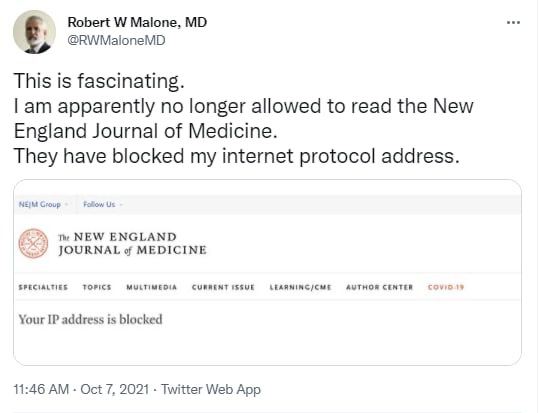539x413 pixels.
Task: Click the red COVID-19 nav link
Action: click(x=446, y=287)
